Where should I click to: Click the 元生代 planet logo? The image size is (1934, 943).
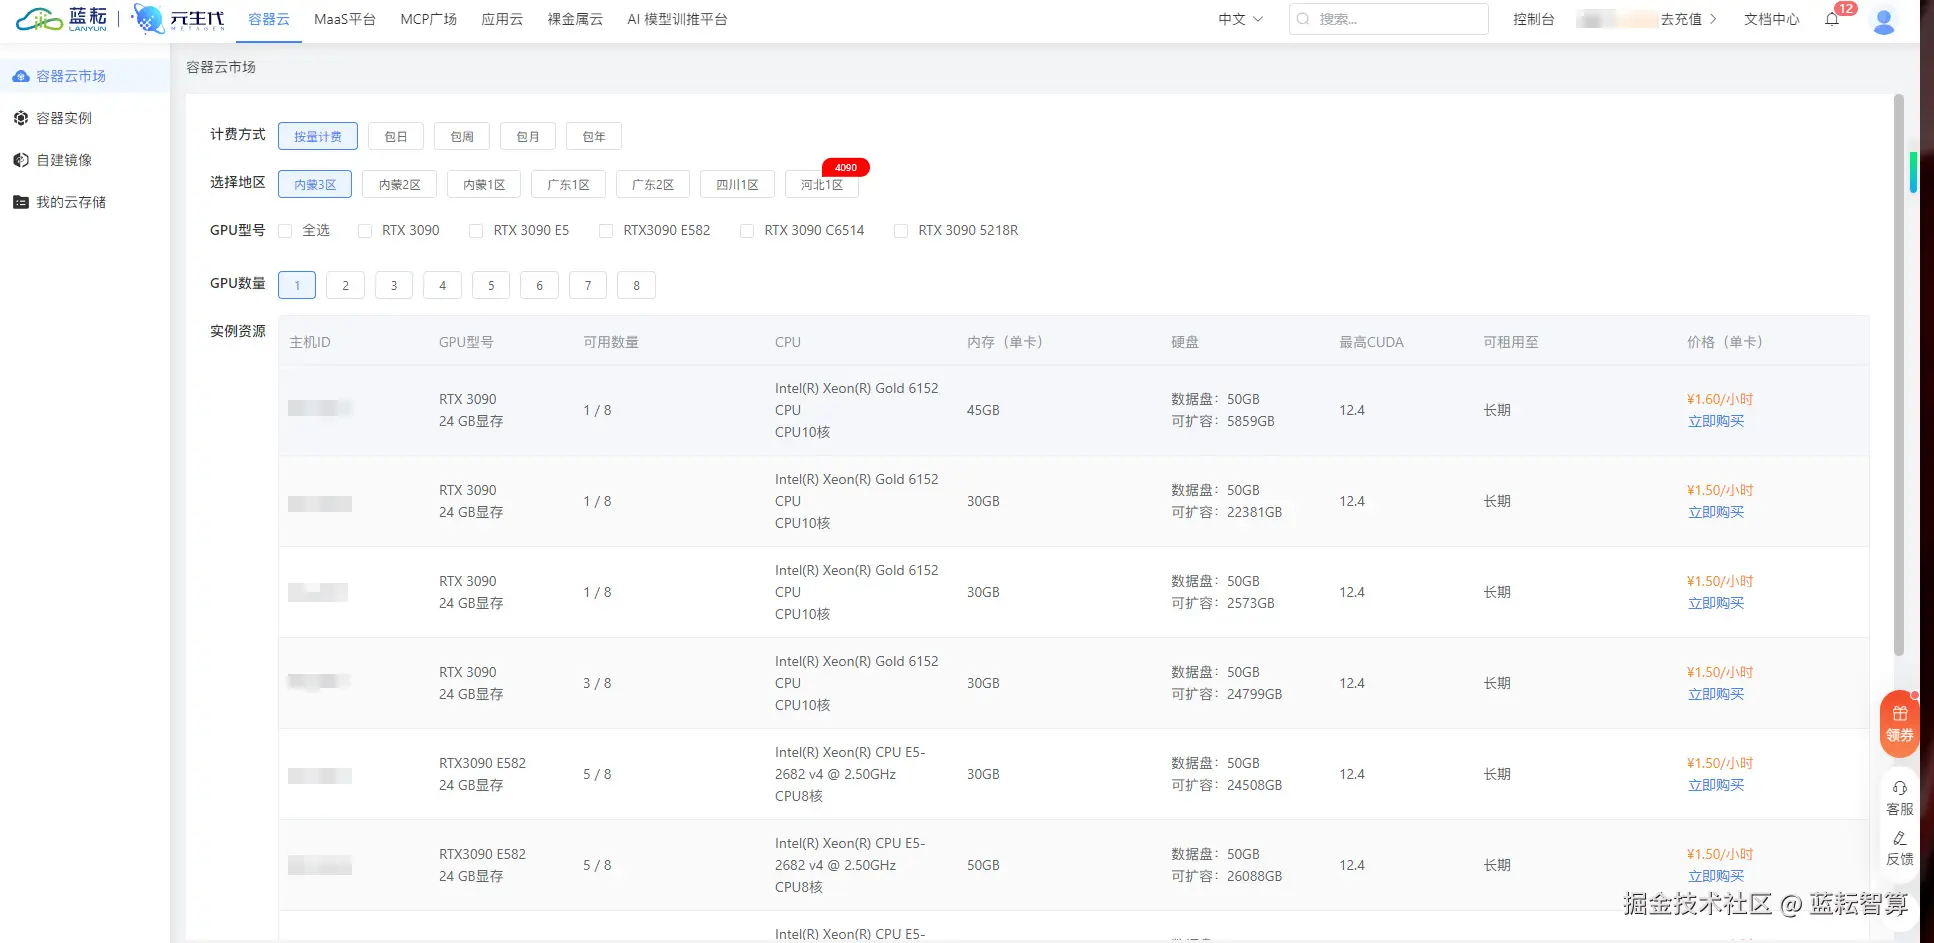tap(177, 19)
